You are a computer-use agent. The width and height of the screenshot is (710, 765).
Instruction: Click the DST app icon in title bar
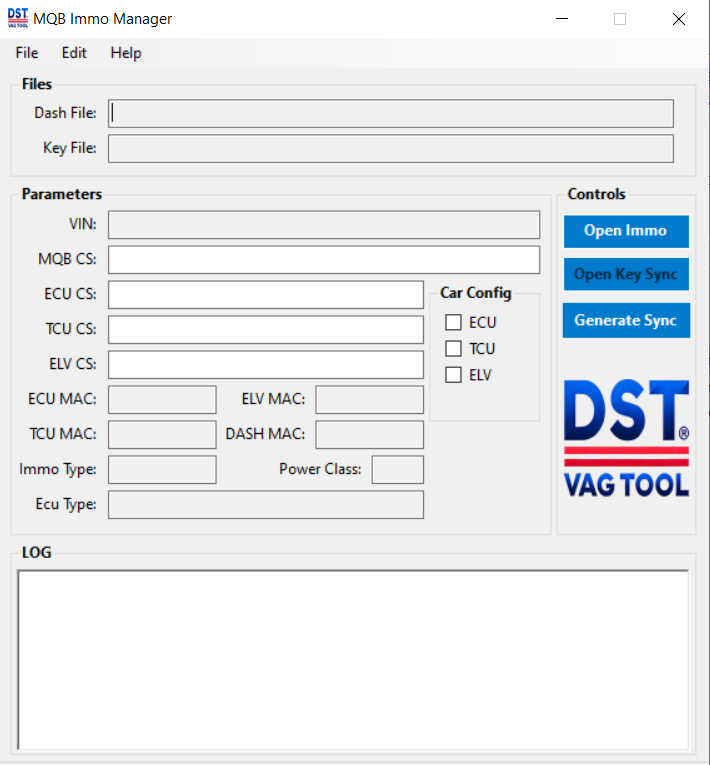tap(18, 19)
